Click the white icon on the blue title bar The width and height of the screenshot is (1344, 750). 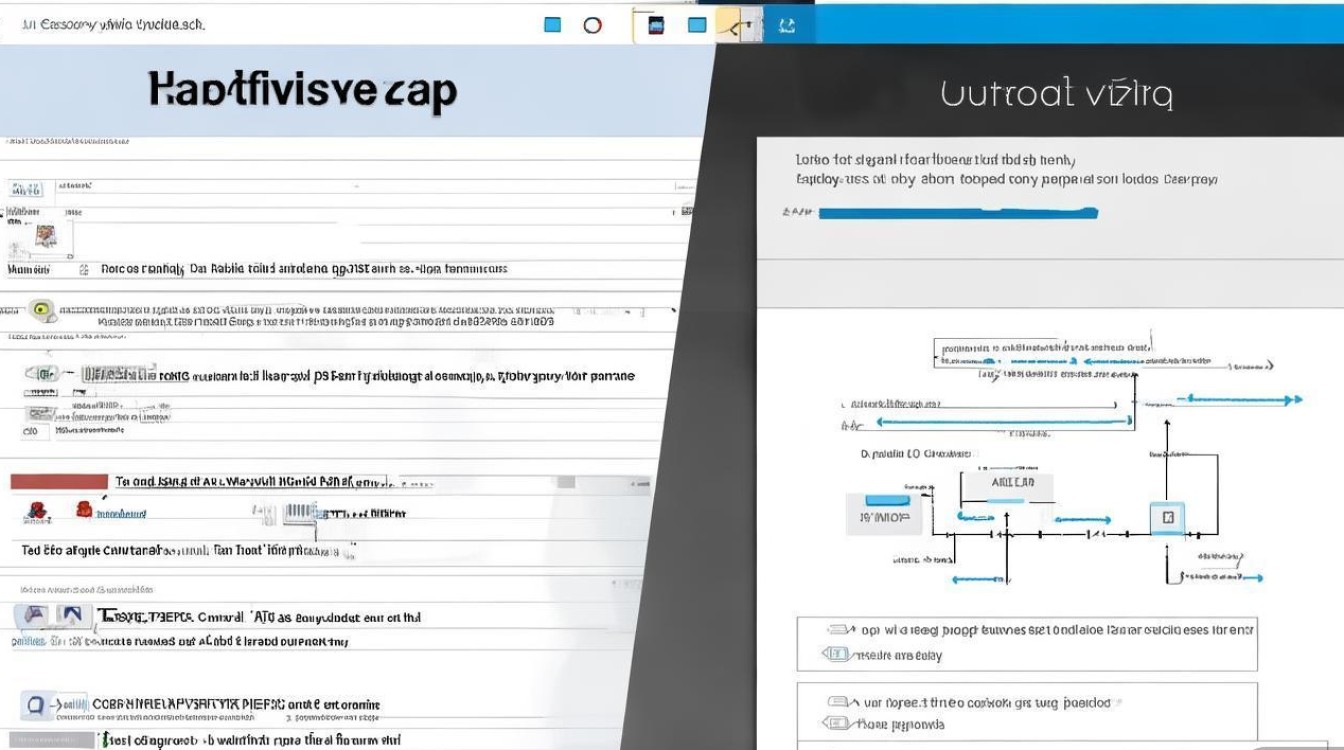787,25
